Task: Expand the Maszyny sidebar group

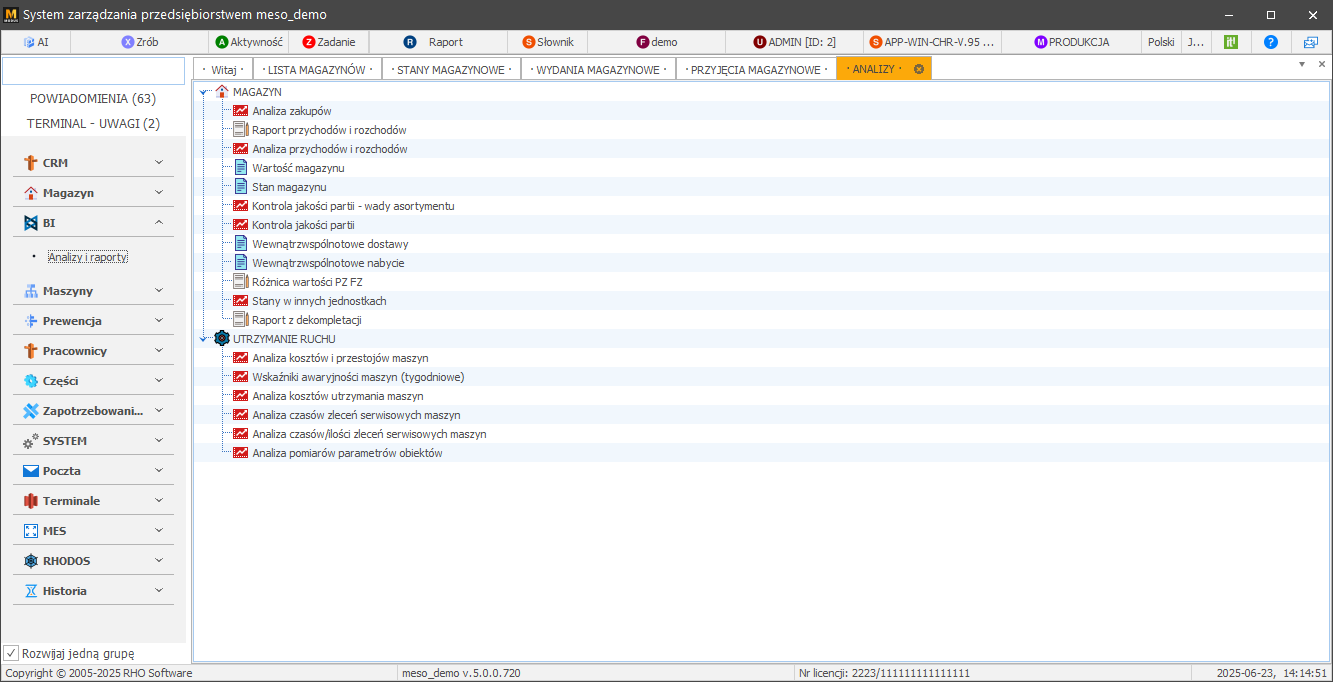Action: [159, 291]
